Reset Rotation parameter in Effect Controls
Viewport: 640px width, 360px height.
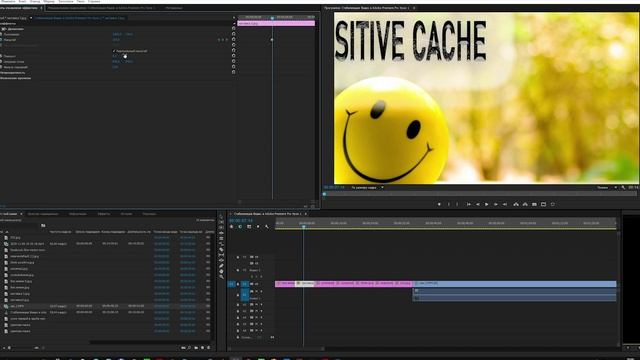pos(233,56)
